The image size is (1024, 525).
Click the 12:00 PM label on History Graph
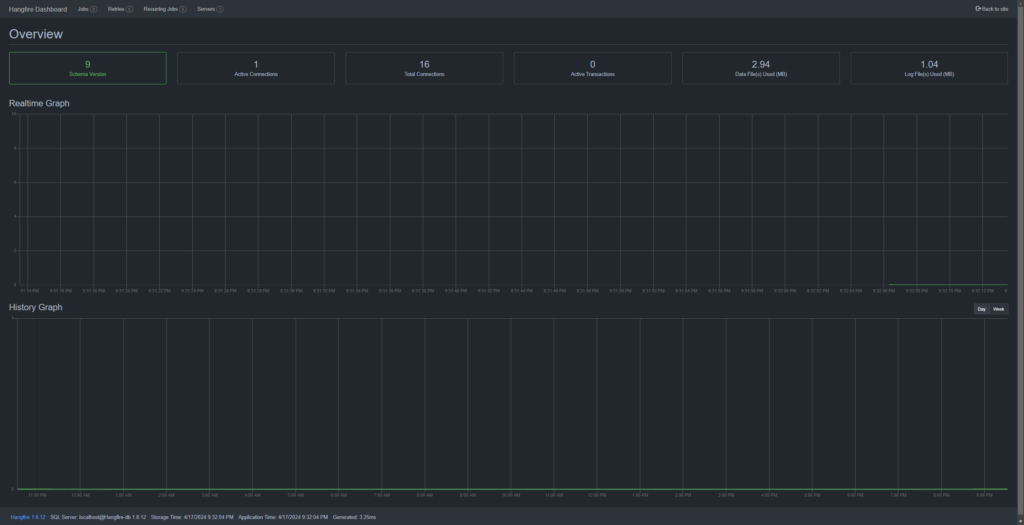click(x=597, y=496)
